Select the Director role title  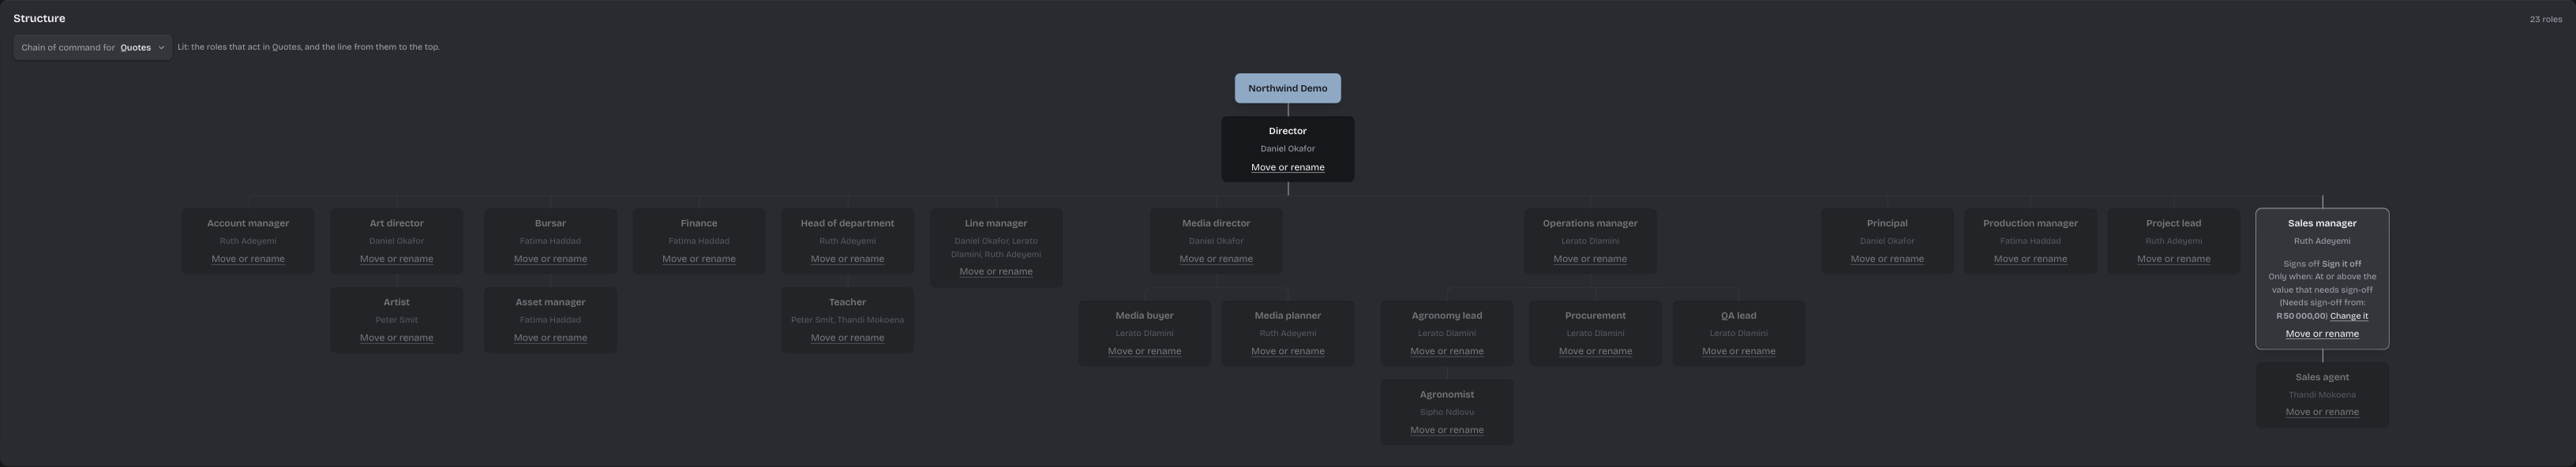tap(1287, 131)
